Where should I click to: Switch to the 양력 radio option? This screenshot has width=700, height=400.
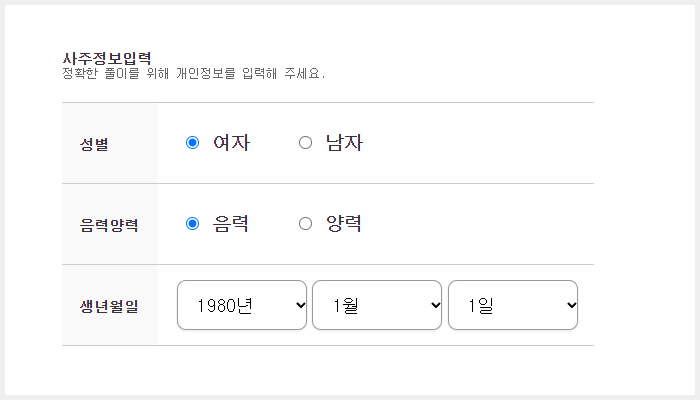tap(305, 224)
